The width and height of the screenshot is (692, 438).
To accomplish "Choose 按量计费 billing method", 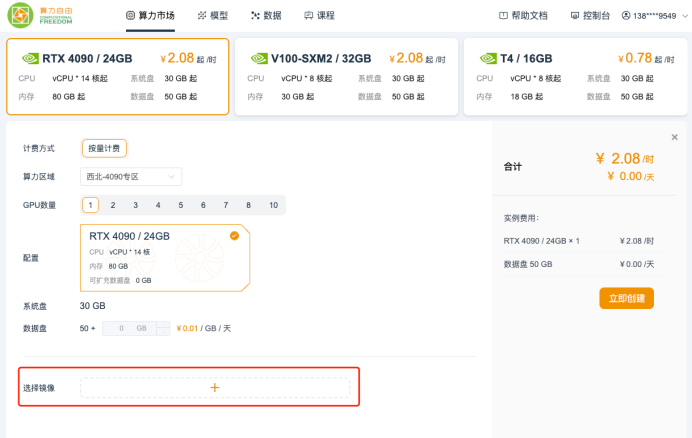I will coord(104,148).
